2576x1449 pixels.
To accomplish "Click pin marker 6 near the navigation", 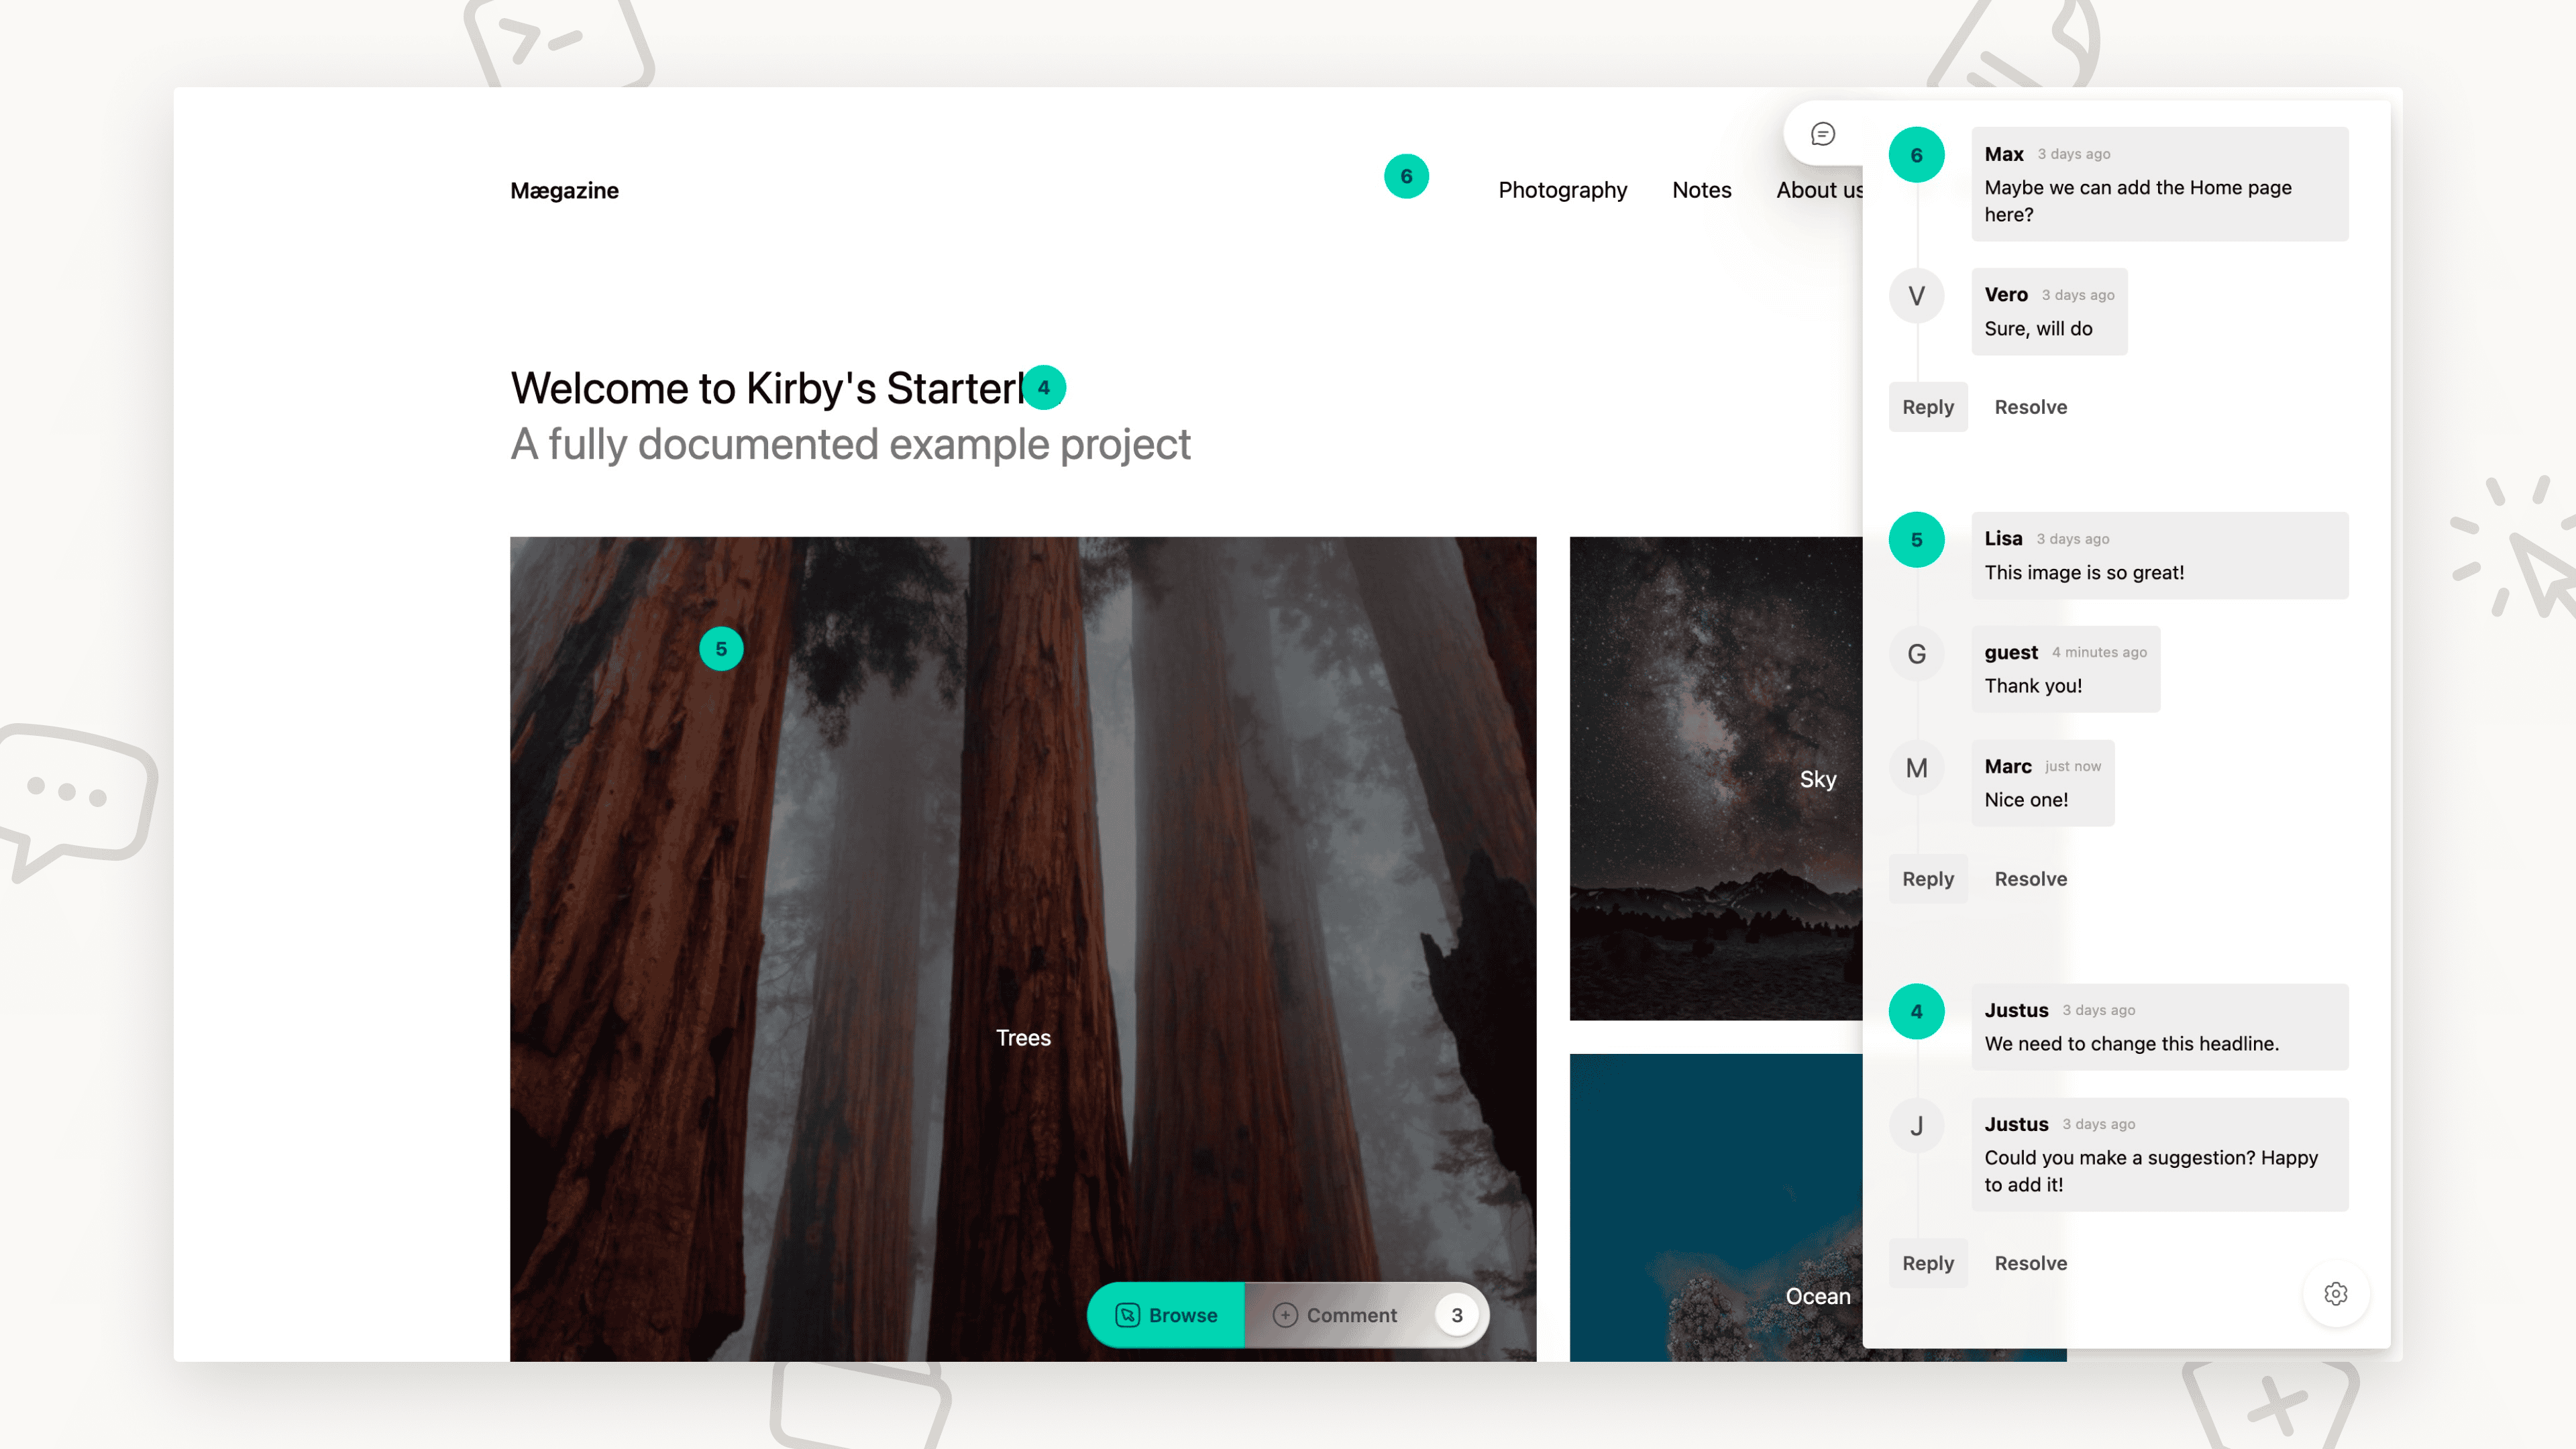I will tap(1406, 177).
